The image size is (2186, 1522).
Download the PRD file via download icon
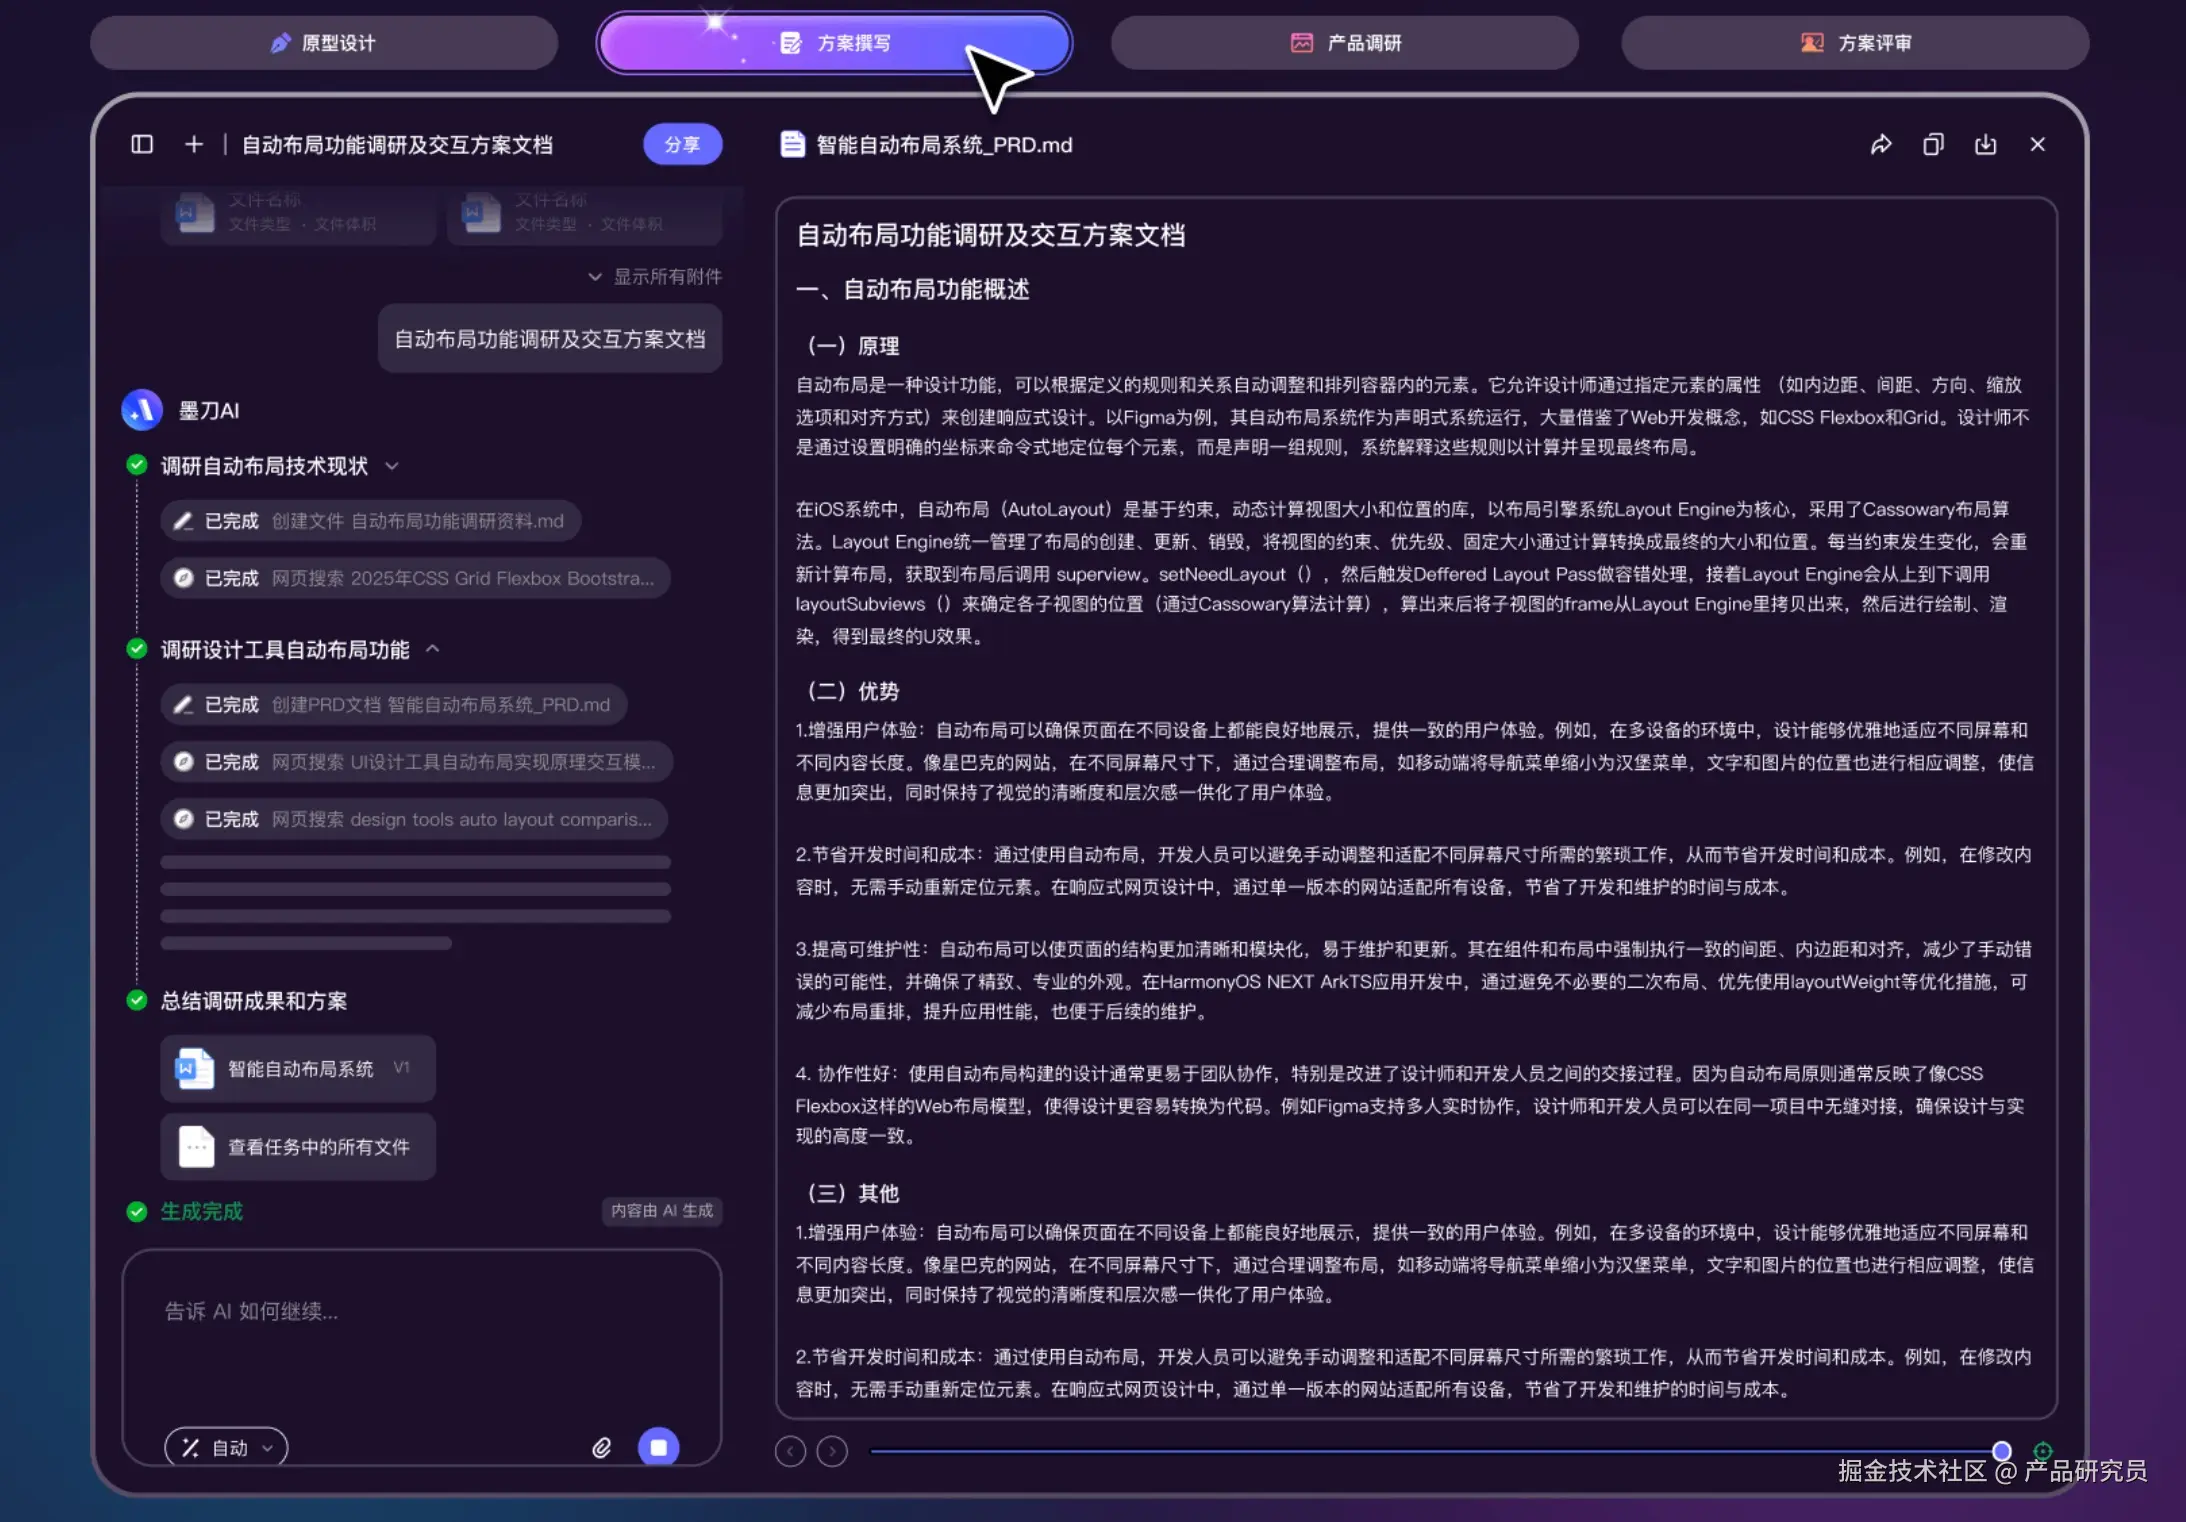1985,145
